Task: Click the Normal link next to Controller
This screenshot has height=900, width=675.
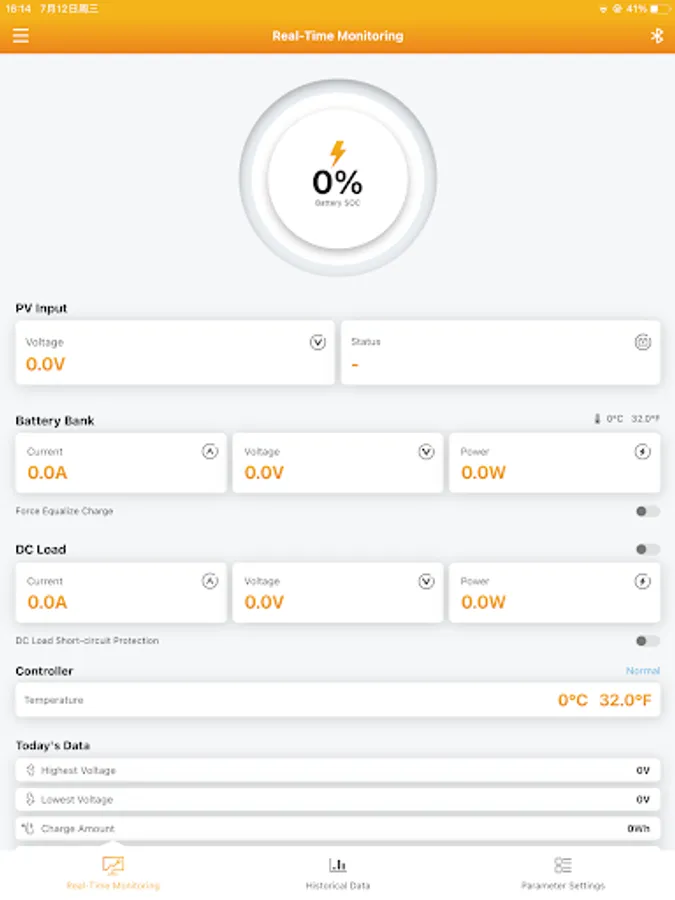Action: 643,670
